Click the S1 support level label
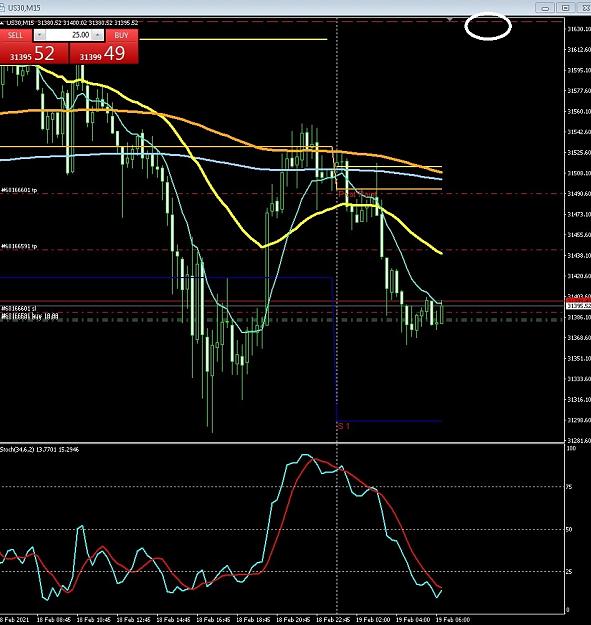 pyautogui.click(x=344, y=426)
